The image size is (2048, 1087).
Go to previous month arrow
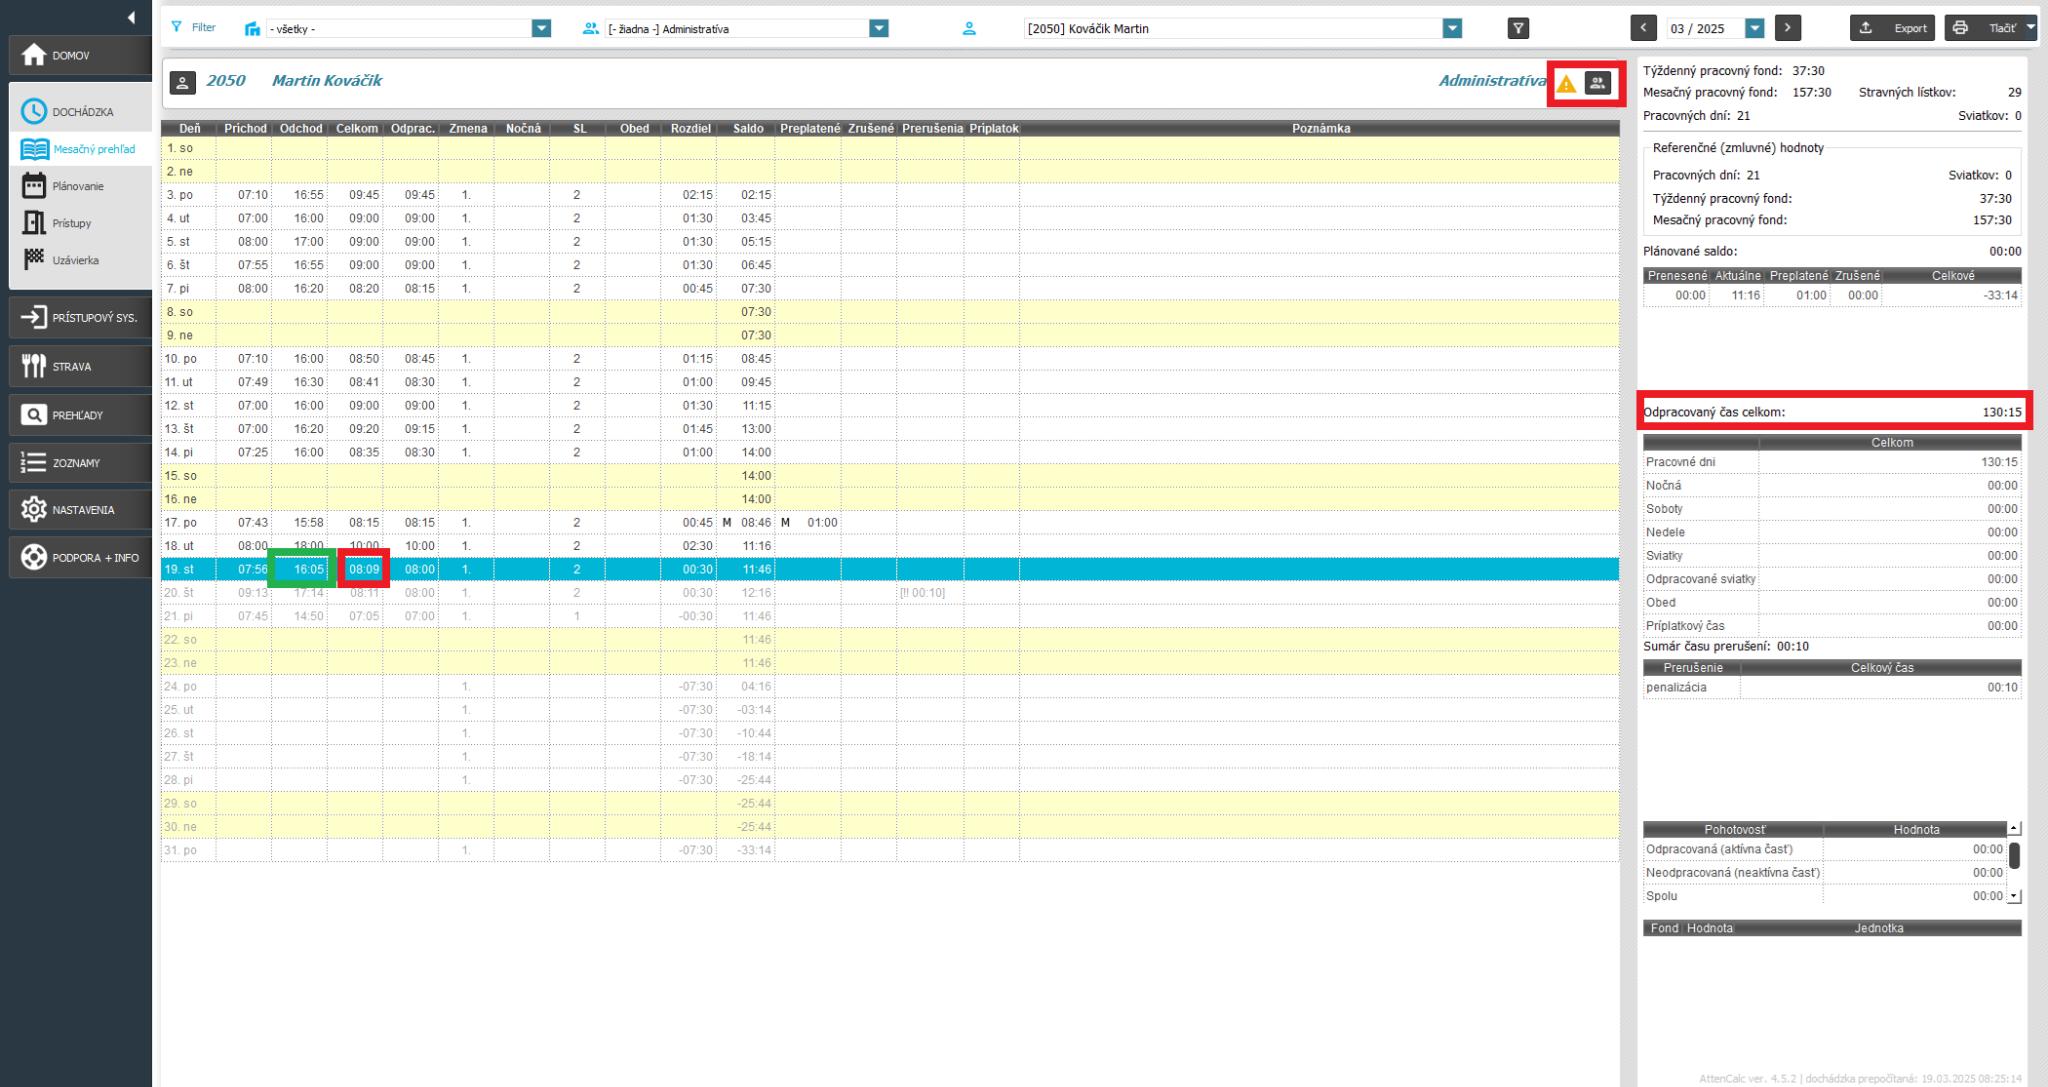coord(1643,28)
